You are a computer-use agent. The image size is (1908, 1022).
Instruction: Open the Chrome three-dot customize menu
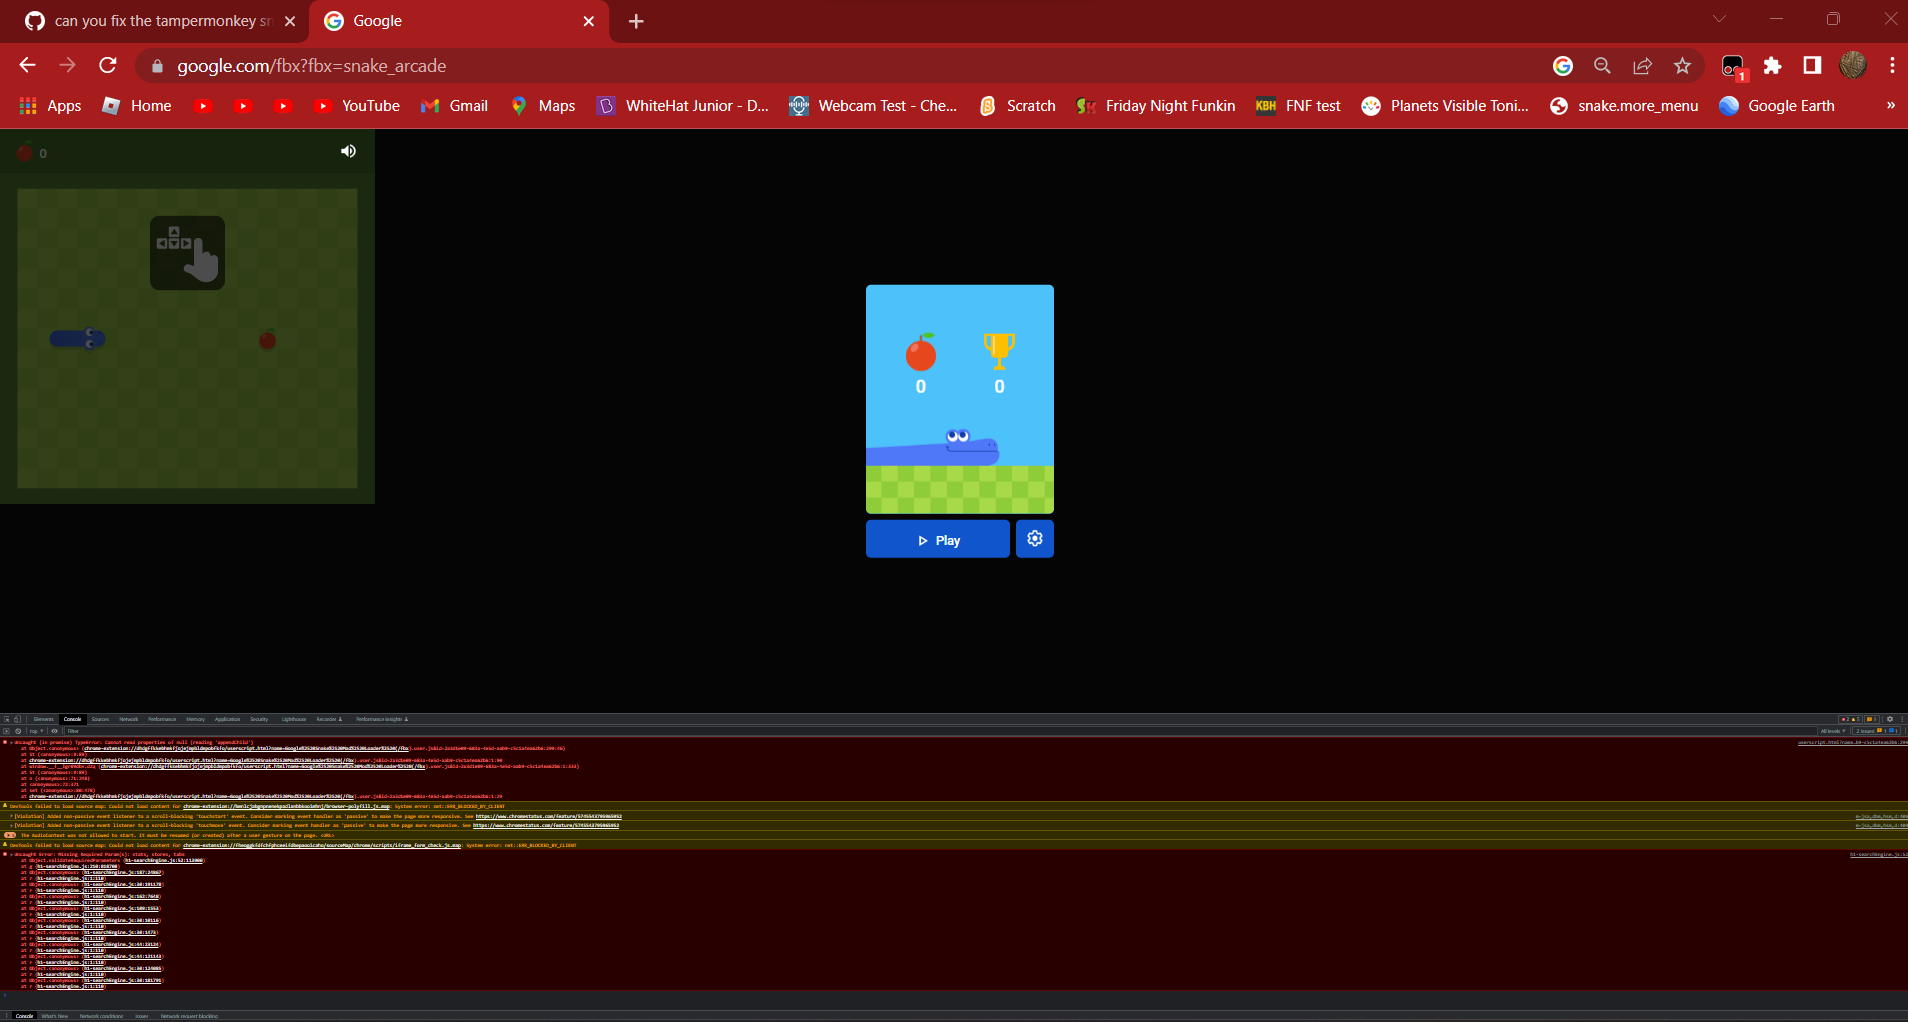(x=1890, y=65)
